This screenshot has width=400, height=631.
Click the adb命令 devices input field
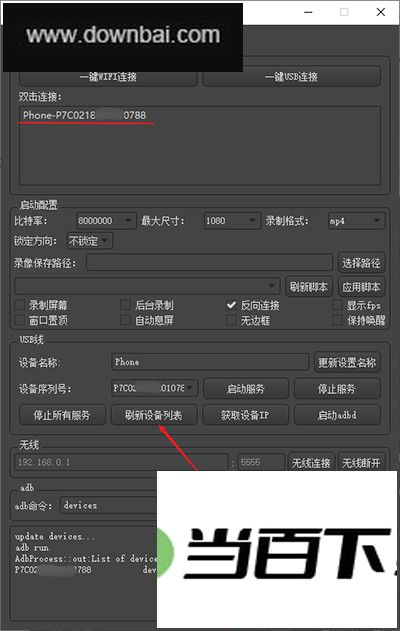pos(109,505)
